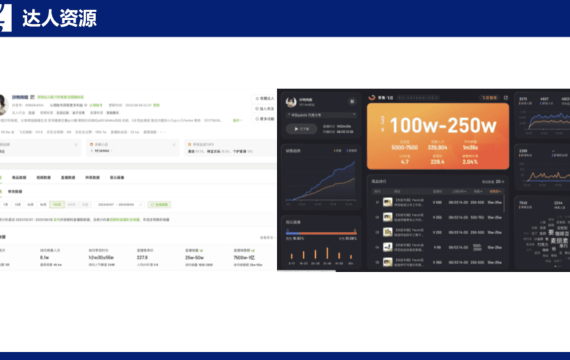The height and width of the screenshot is (360, 570).
Task: Click the 500-750 sales volume cell
Action: pyautogui.click(x=477, y=217)
